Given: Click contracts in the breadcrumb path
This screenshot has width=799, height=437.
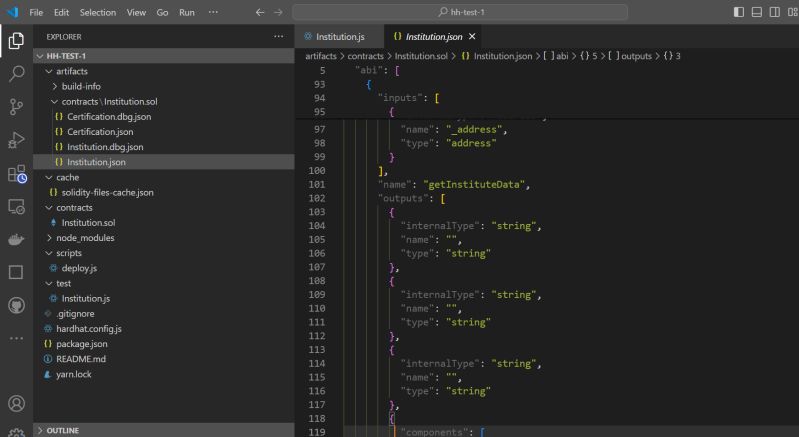Looking at the screenshot, I should coord(365,56).
